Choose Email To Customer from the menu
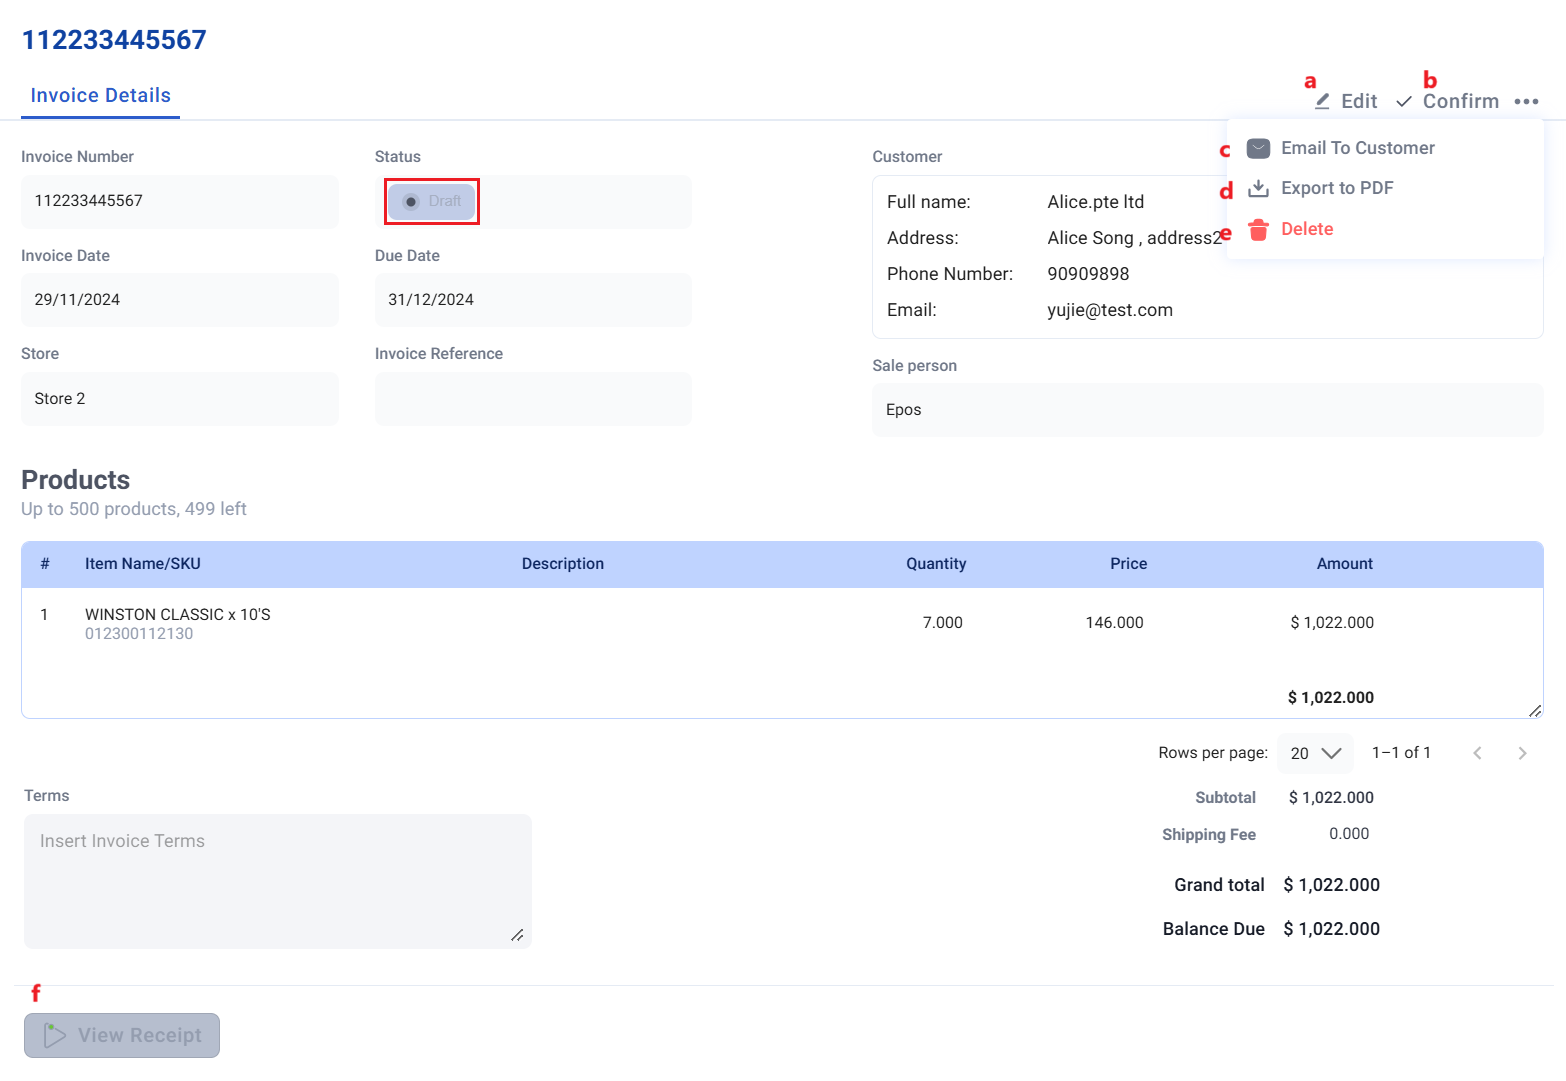The image size is (1566, 1081). [1357, 147]
